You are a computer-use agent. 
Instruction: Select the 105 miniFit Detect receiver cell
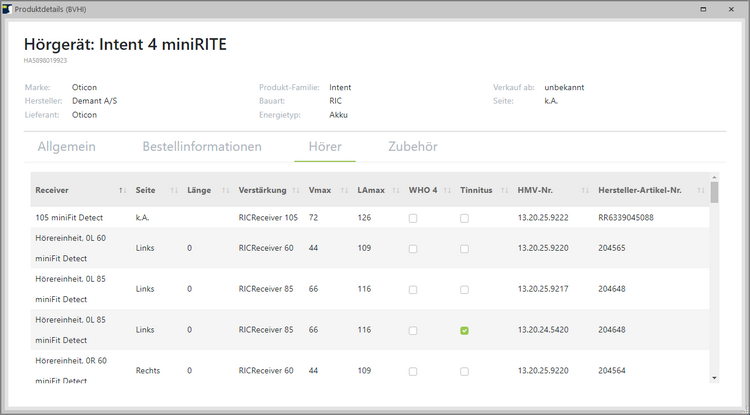69,218
